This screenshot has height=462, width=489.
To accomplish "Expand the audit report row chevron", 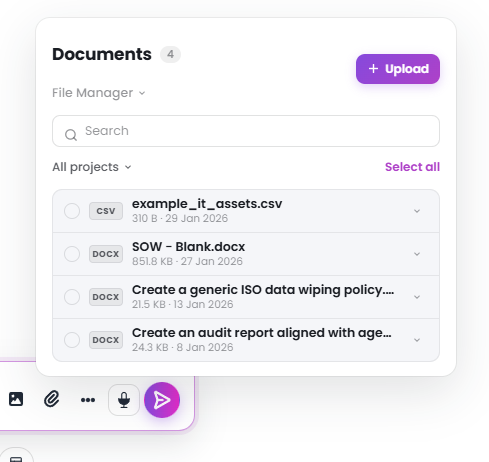I will click(417, 340).
